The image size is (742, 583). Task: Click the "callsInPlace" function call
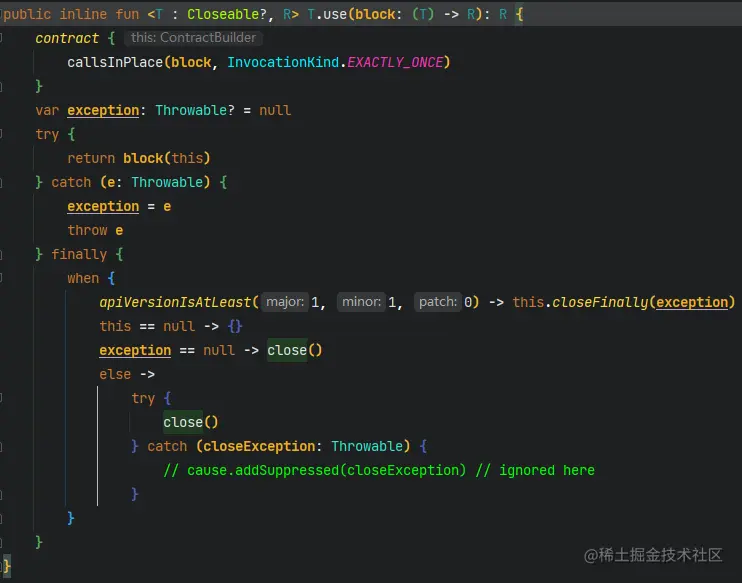coord(115,62)
